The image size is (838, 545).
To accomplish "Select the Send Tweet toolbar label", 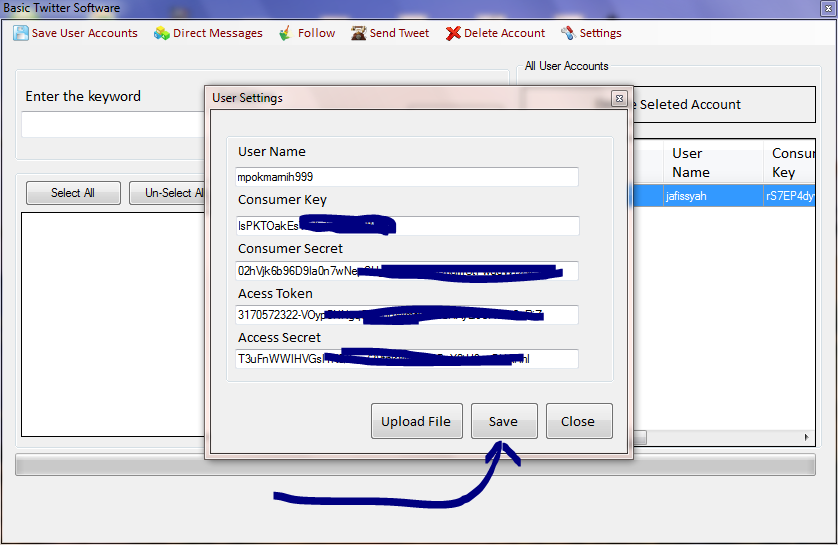I will point(399,33).
